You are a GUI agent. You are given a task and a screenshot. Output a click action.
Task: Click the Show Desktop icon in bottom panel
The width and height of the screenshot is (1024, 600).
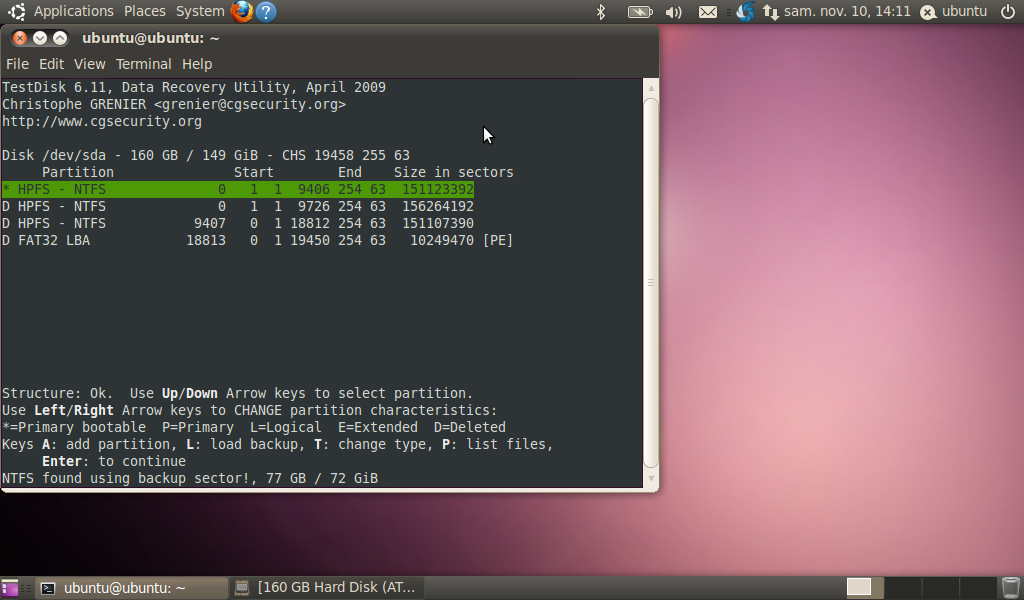pyautogui.click(x=9, y=588)
